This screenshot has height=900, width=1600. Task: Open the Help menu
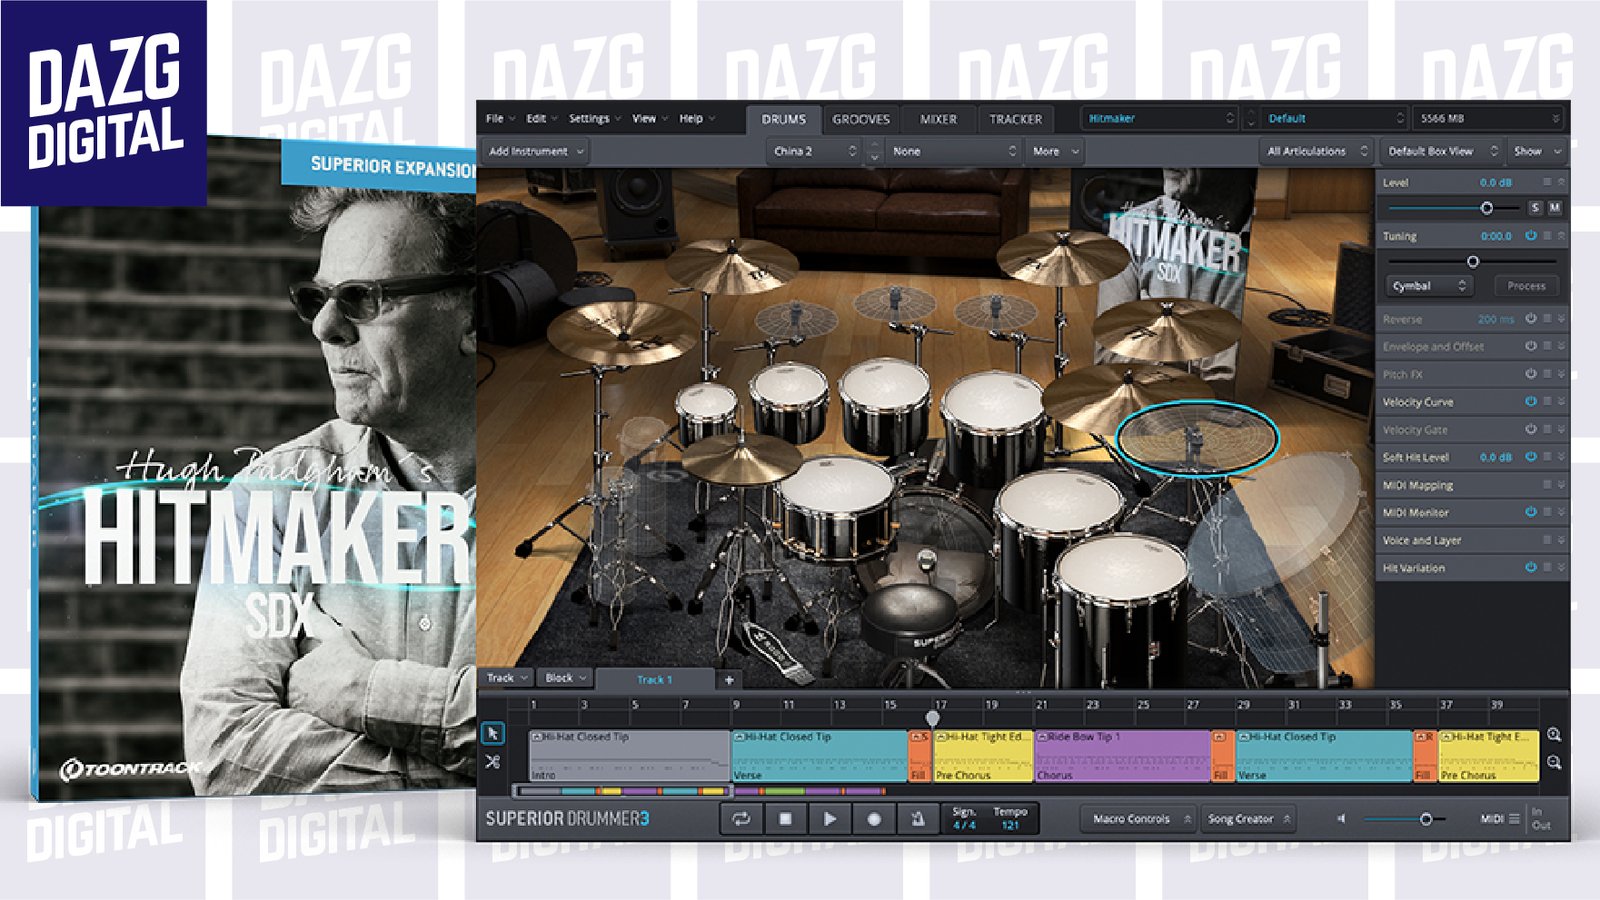coord(697,118)
